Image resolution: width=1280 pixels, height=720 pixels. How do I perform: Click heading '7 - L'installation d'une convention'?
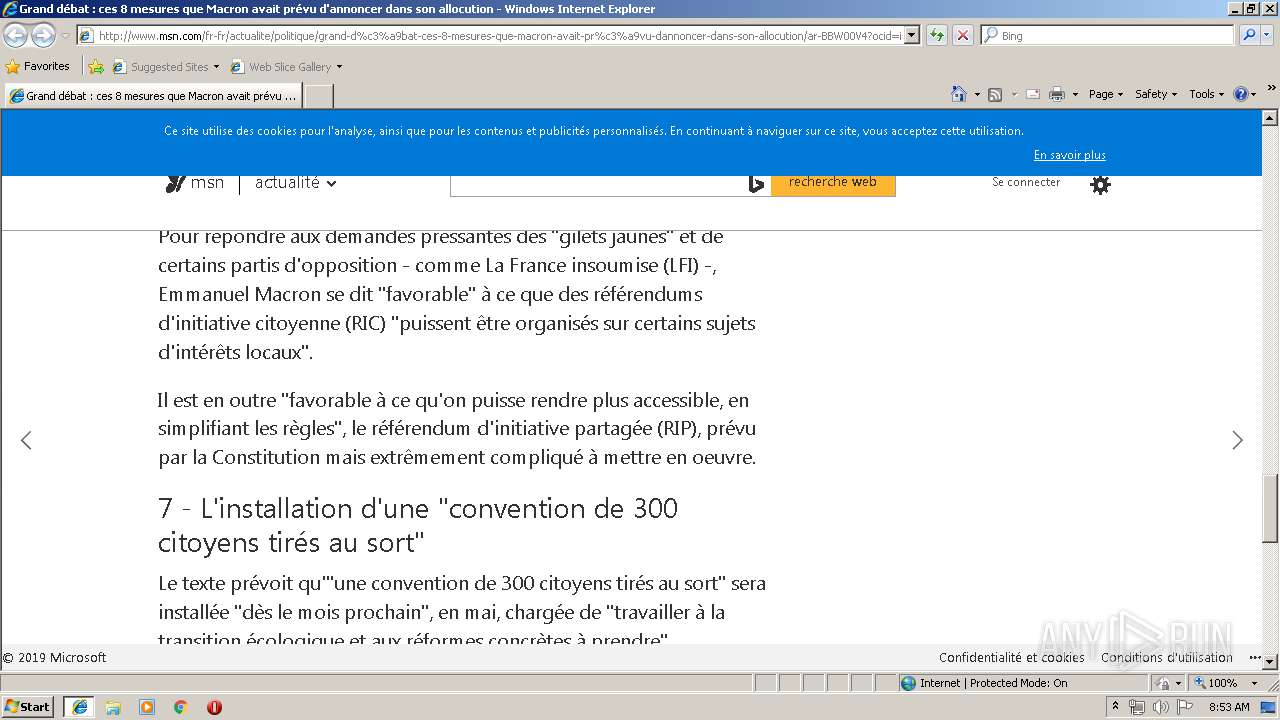point(418,525)
